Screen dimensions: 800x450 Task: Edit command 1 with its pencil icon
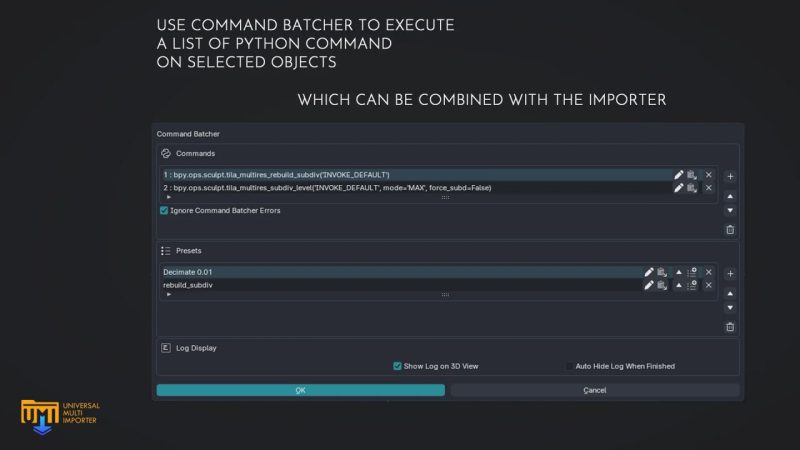click(x=679, y=175)
